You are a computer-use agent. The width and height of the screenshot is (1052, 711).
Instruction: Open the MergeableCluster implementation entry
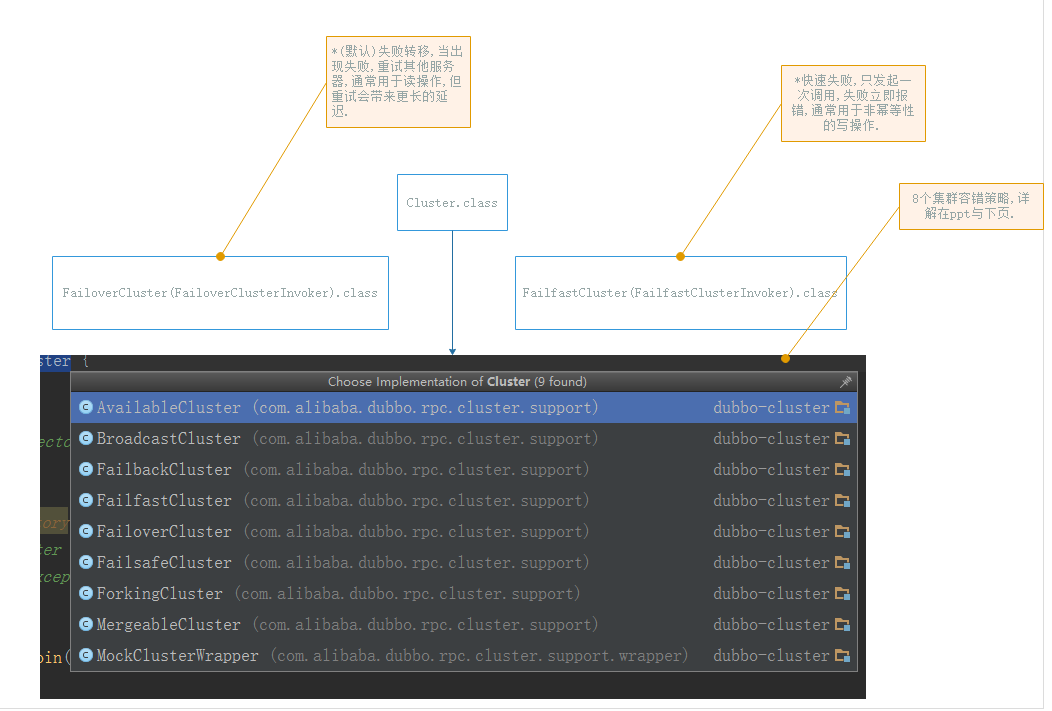click(169, 625)
